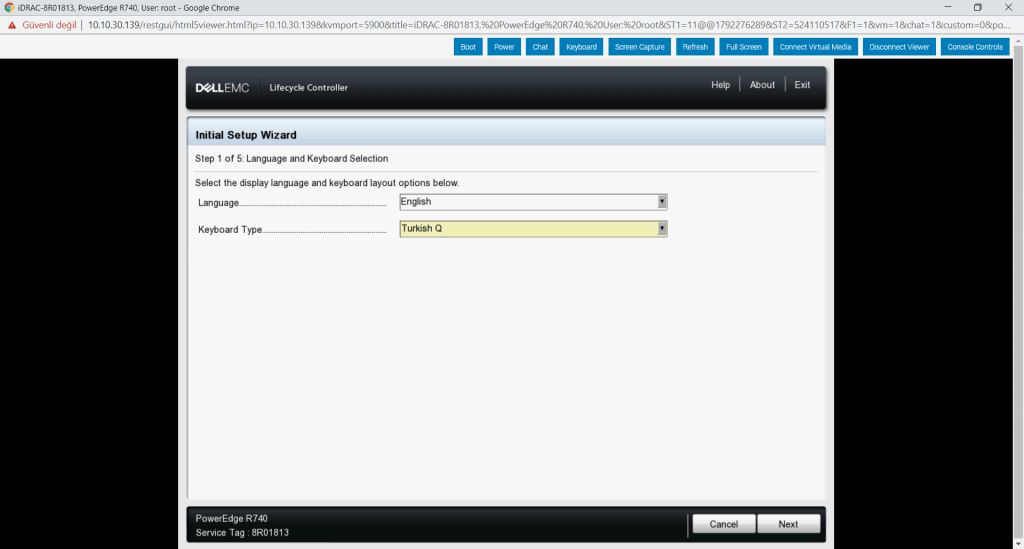1024x549 pixels.
Task: Expand the Language dropdown arrow
Action: pyautogui.click(x=661, y=201)
